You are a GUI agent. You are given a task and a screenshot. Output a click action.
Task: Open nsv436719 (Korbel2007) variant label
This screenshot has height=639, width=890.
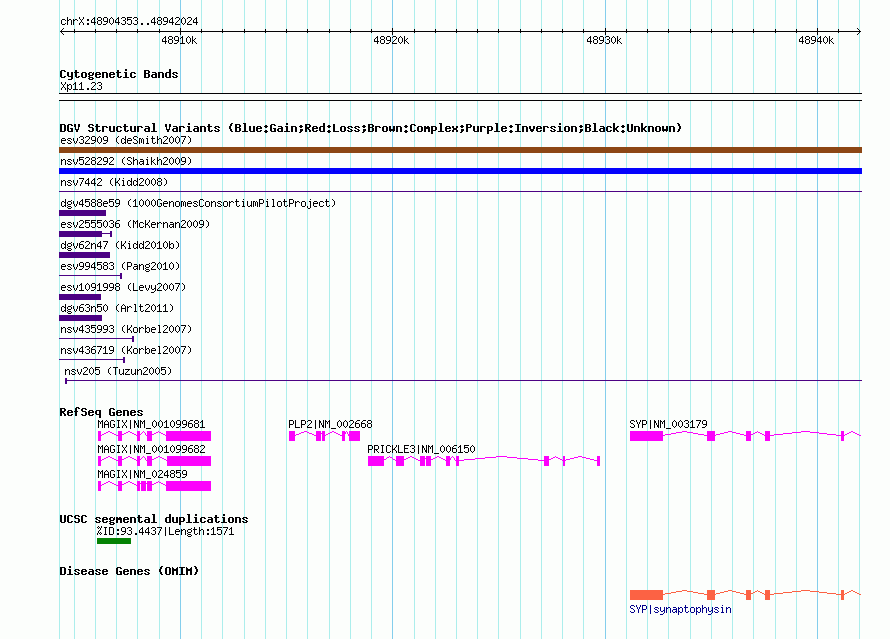point(126,350)
